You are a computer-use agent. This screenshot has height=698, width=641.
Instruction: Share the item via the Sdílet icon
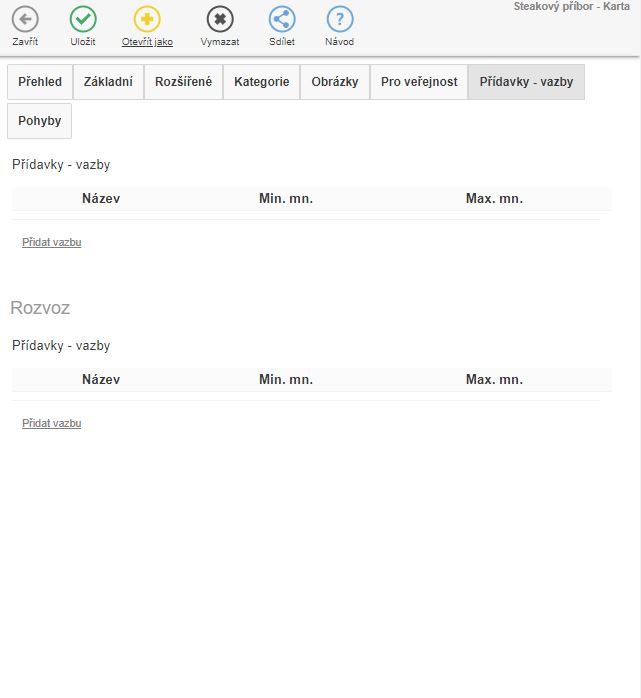click(282, 19)
